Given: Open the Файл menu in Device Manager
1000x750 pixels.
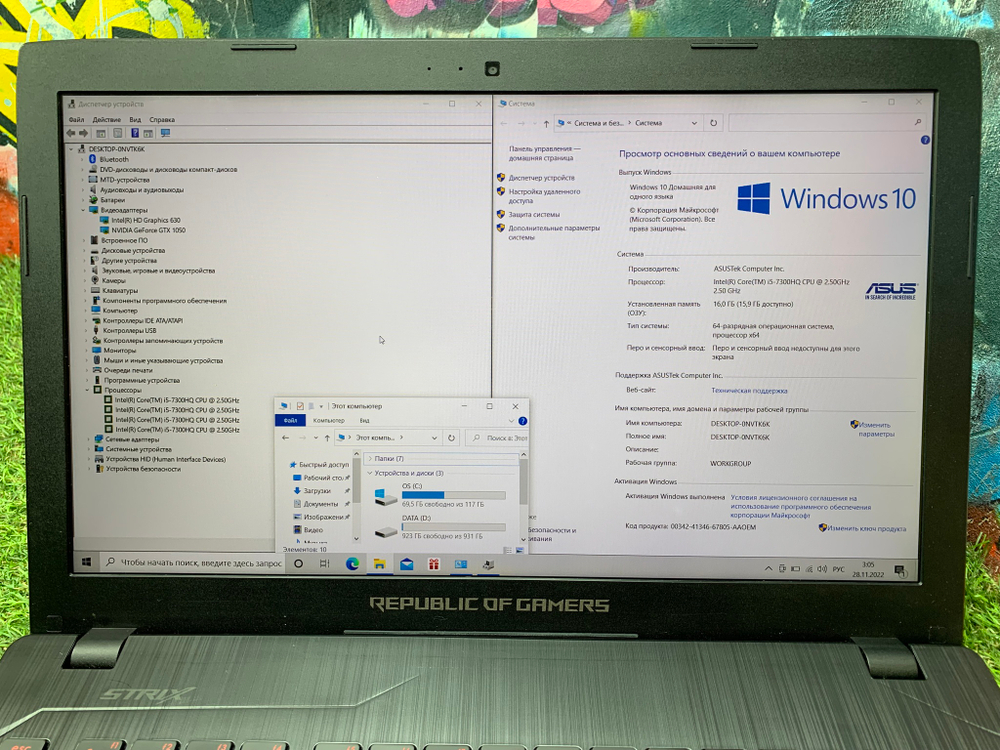Looking at the screenshot, I should (x=76, y=120).
